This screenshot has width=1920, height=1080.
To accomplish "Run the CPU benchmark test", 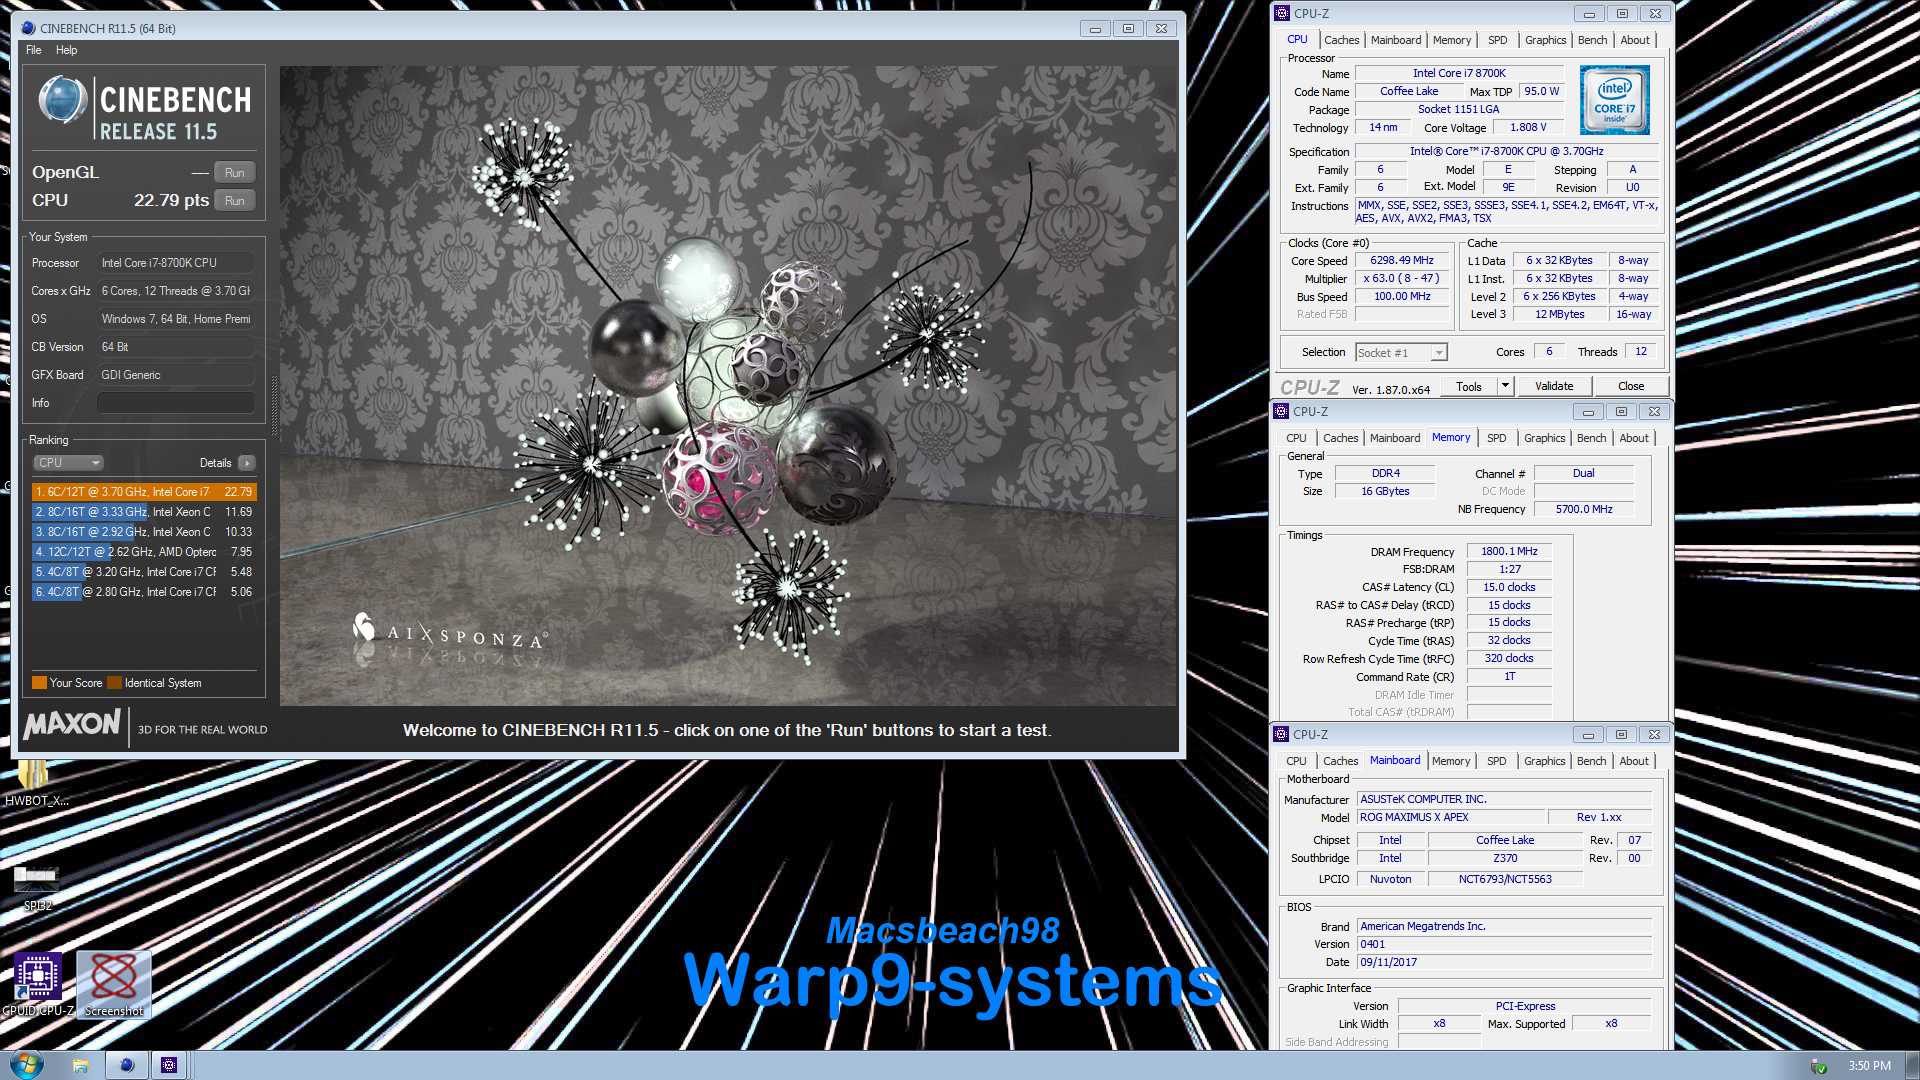I will pyautogui.click(x=235, y=200).
